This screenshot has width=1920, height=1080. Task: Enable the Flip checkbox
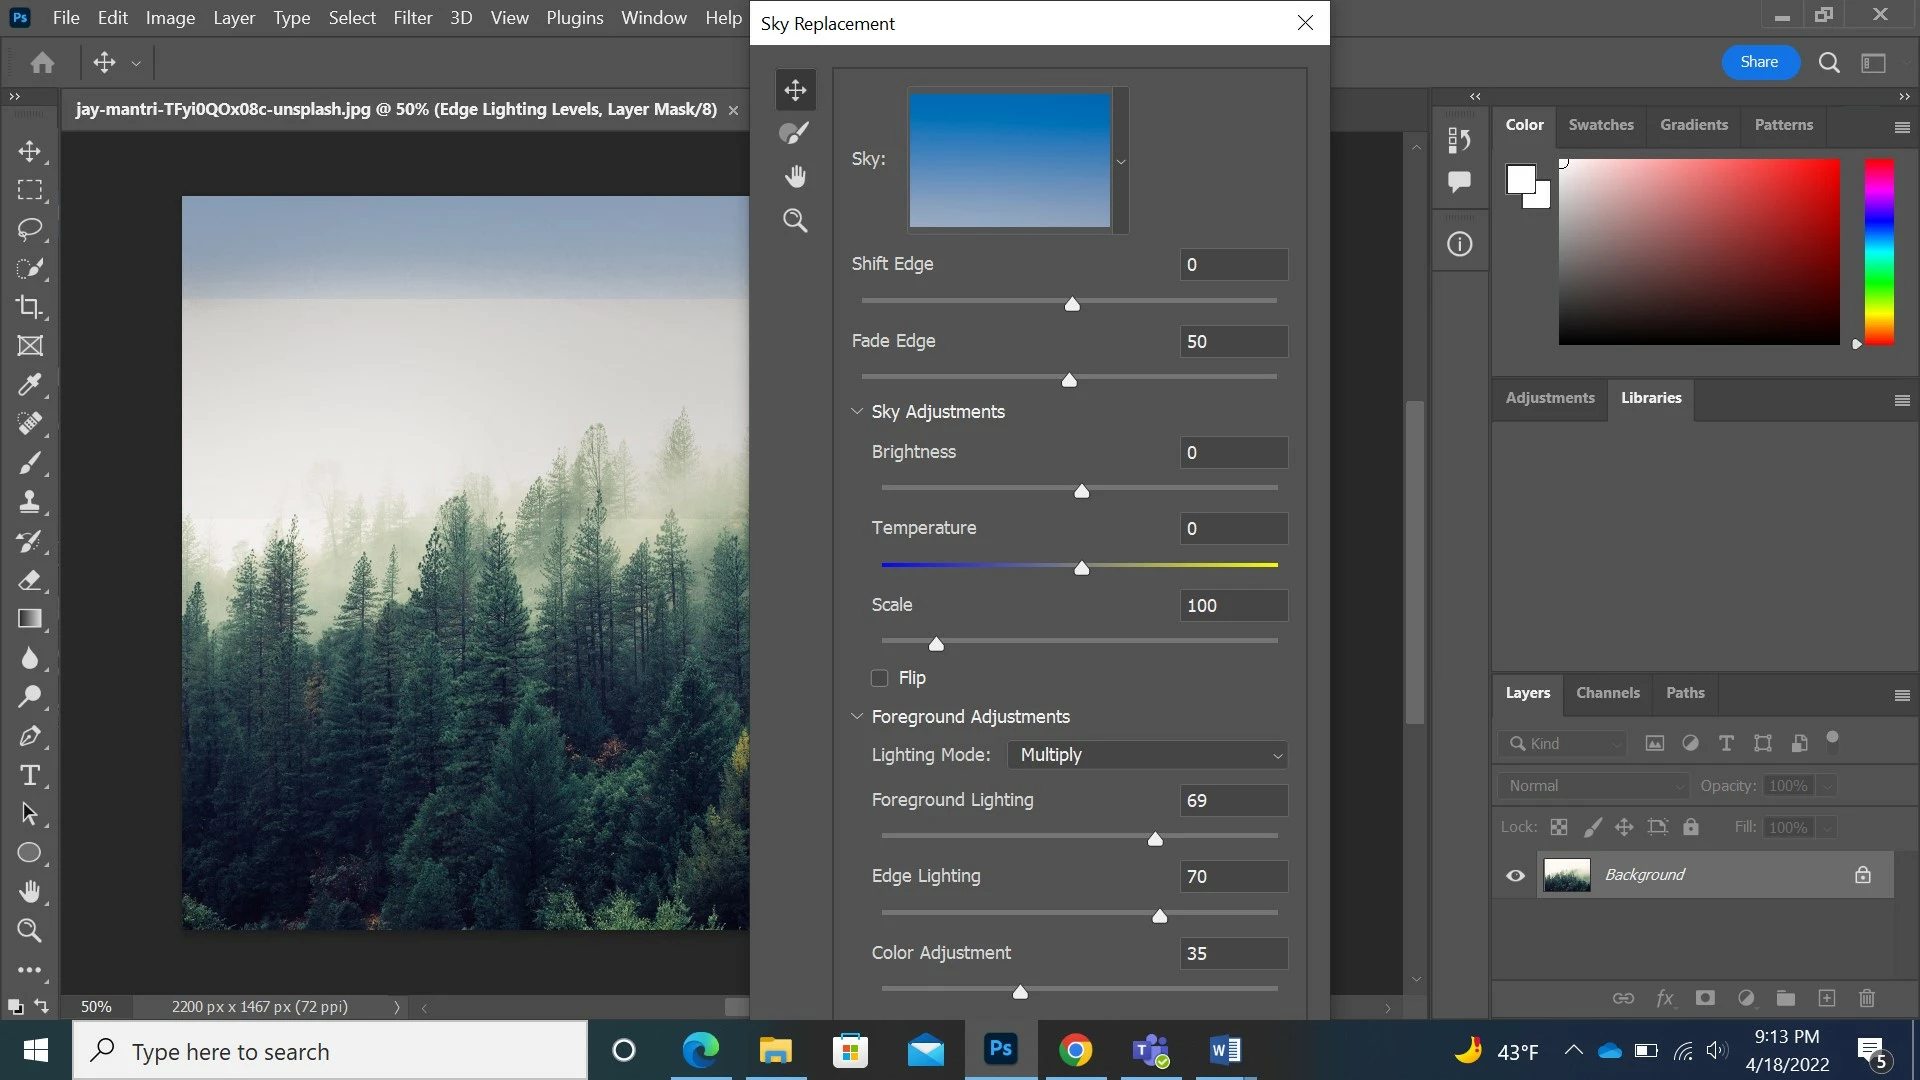pos(880,678)
